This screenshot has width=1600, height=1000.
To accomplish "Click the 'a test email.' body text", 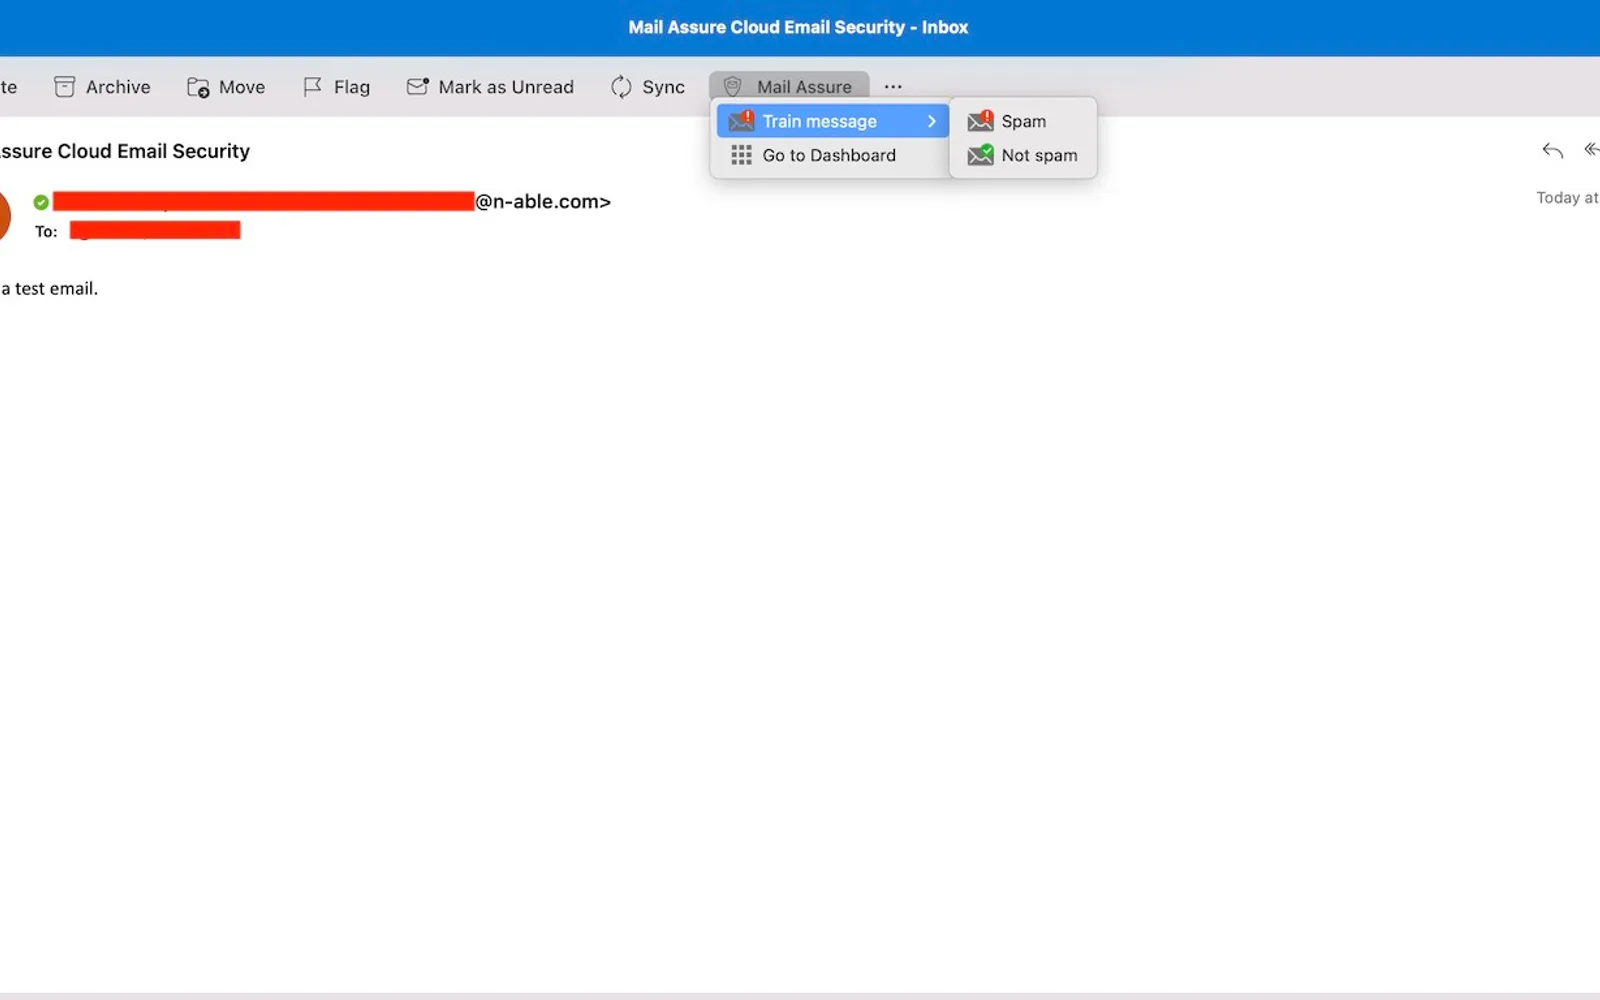I will (x=49, y=289).
